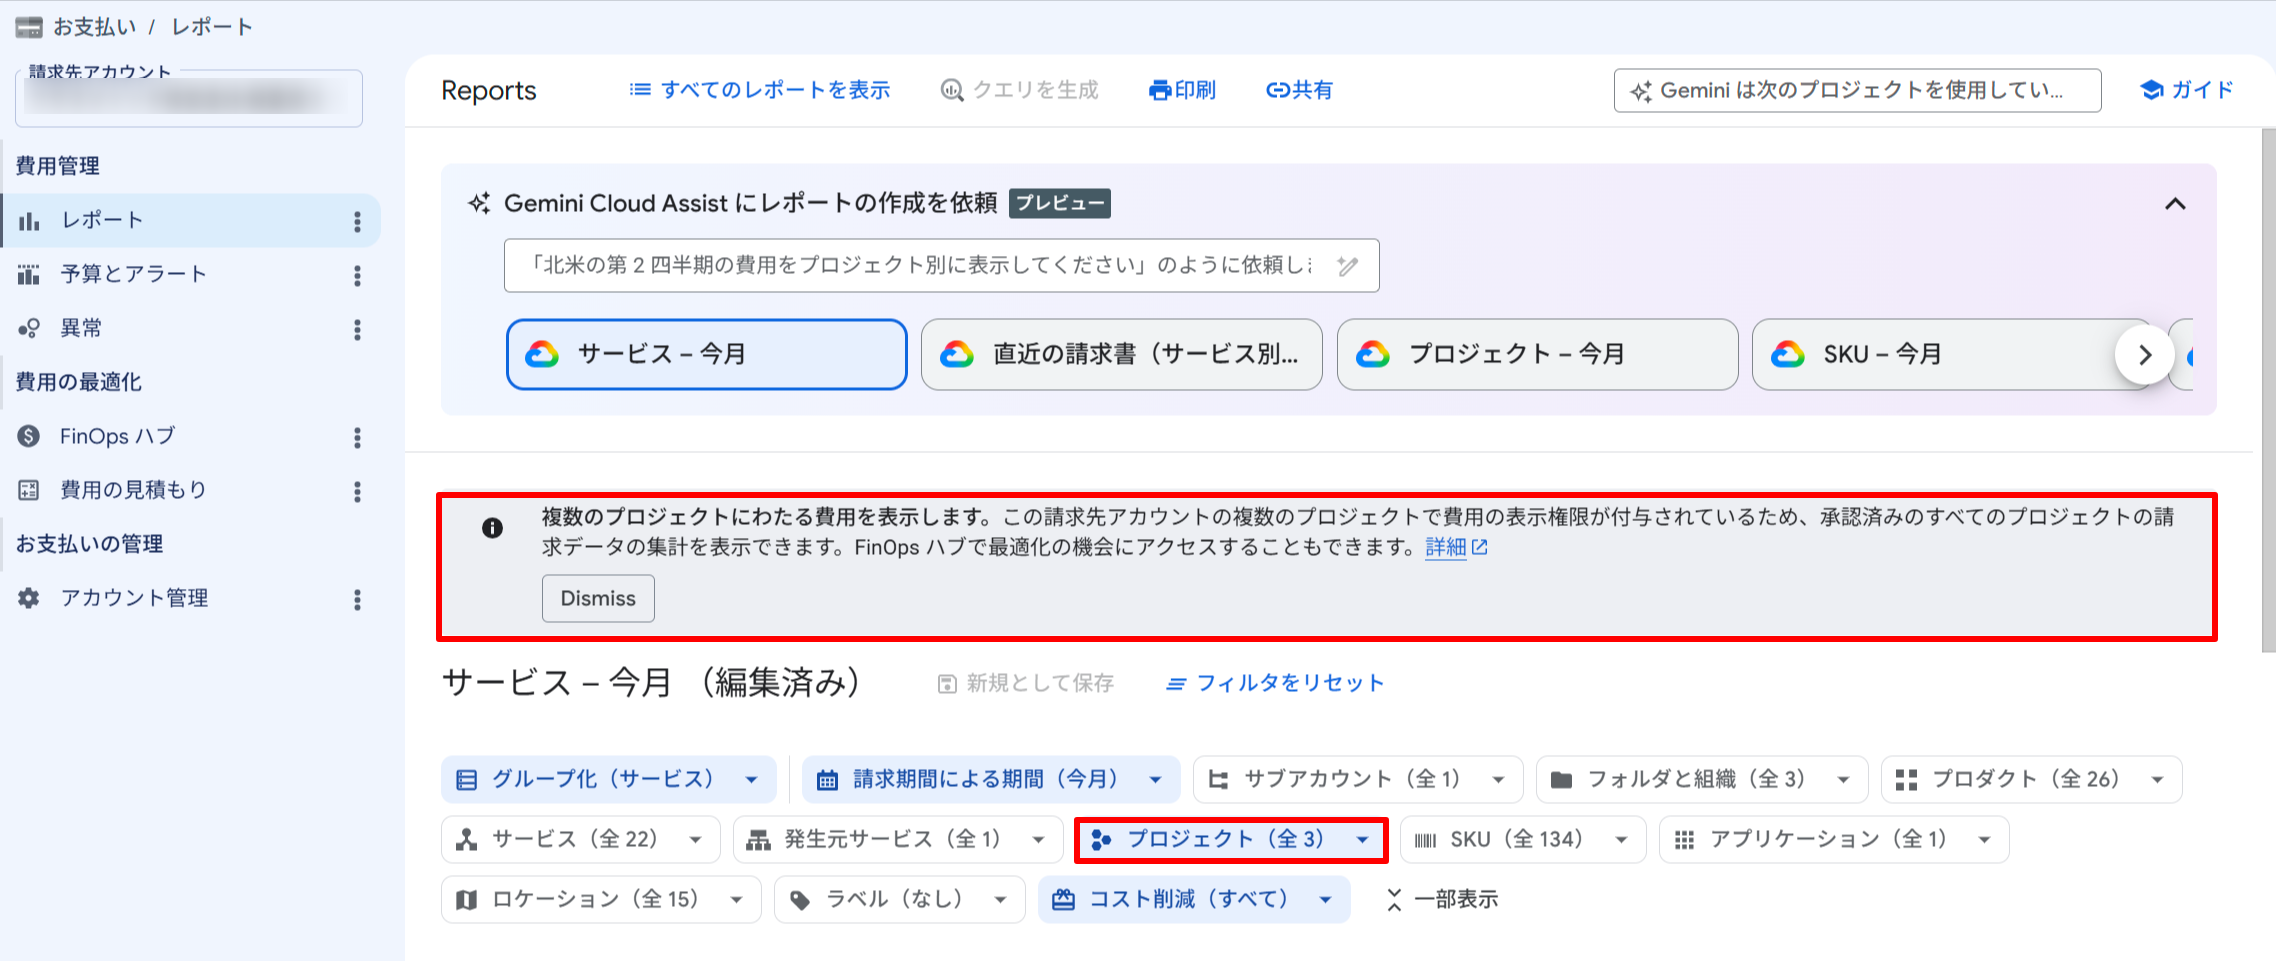This screenshot has height=961, width=2276.
Task: Click the more options dots beside FinOps ハブ
Action: coord(357,437)
